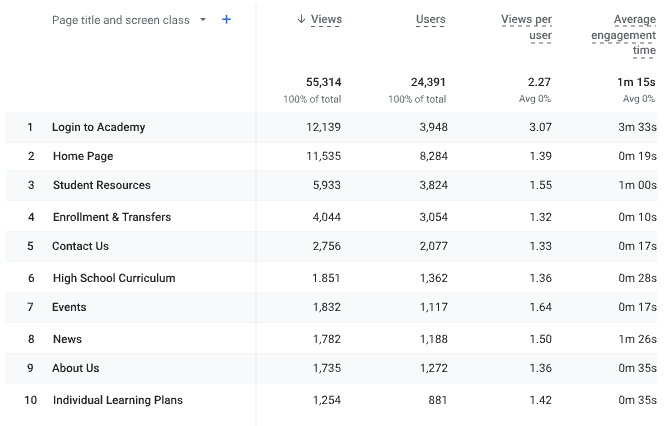The height and width of the screenshot is (426, 665).
Task: Add a secondary dimension with the plus icon
Action: tap(226, 20)
